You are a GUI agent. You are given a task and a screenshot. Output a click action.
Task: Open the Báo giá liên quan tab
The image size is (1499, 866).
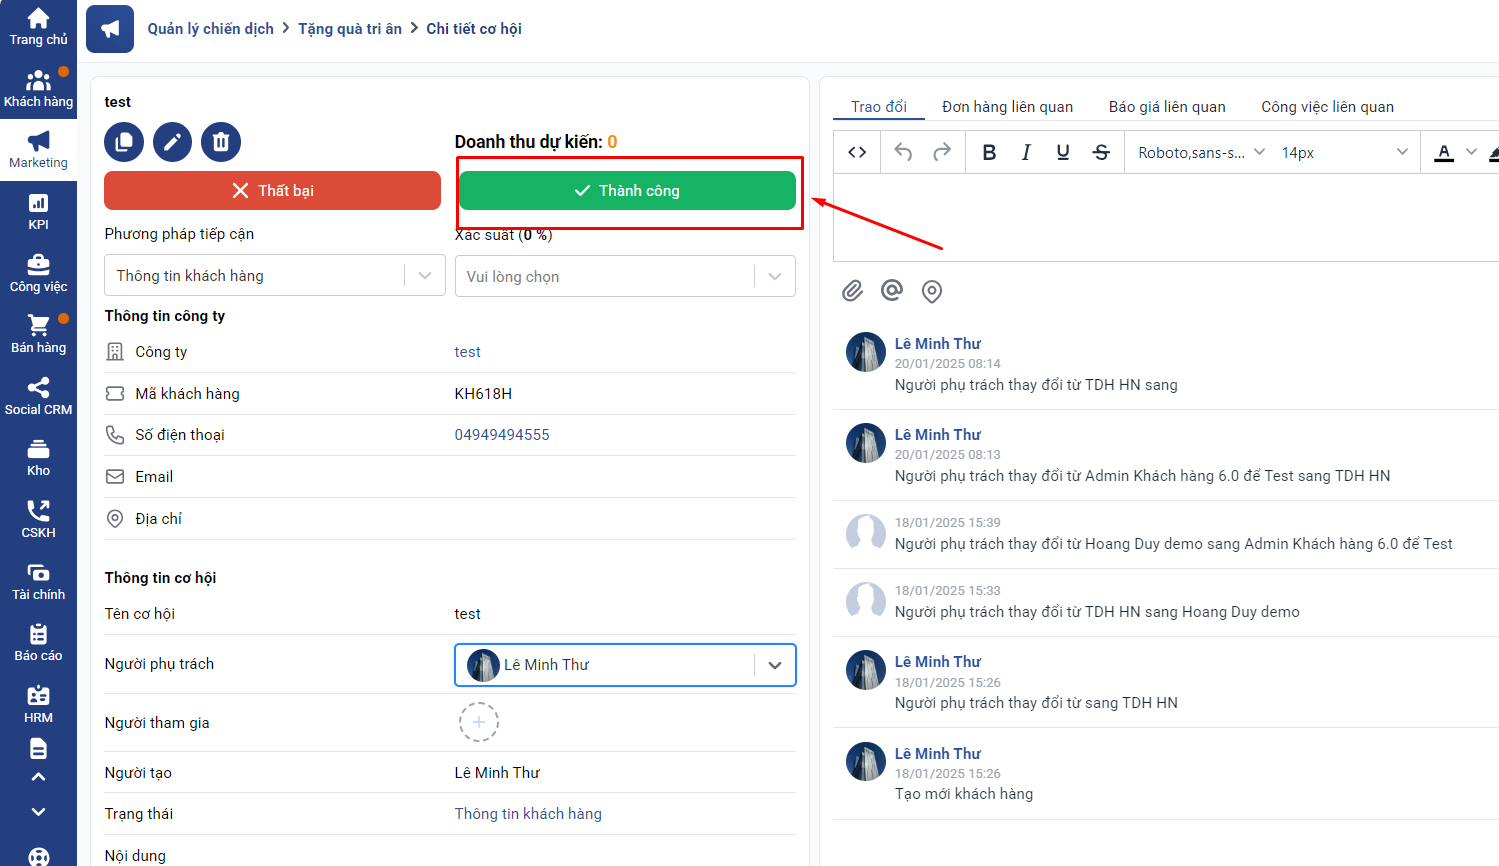(x=1167, y=107)
